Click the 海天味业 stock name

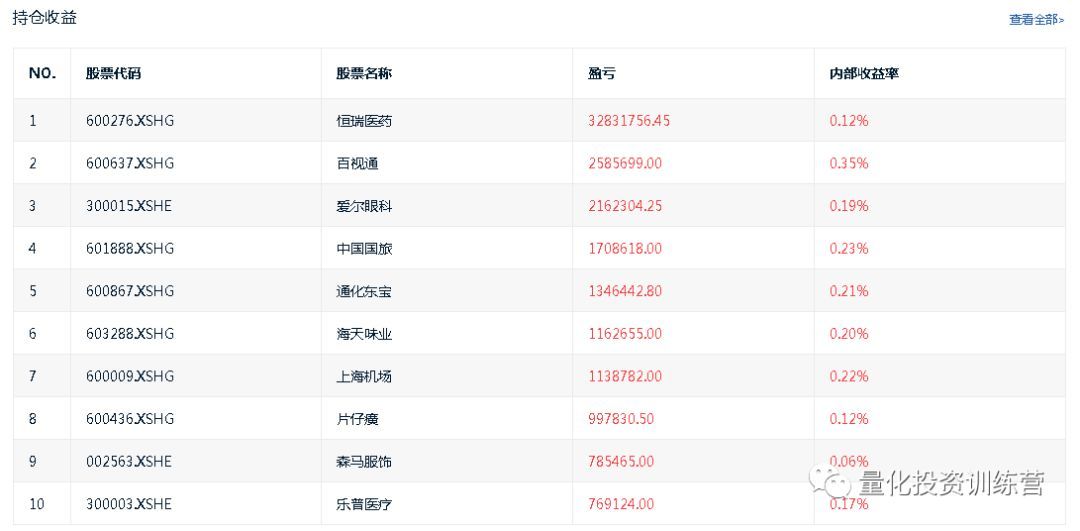(x=364, y=334)
